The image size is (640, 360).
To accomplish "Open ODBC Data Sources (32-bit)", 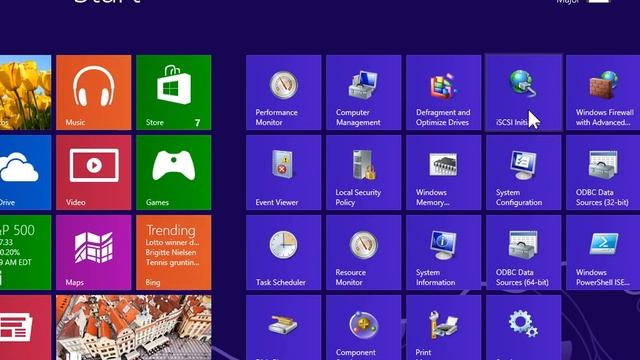I will point(603,173).
